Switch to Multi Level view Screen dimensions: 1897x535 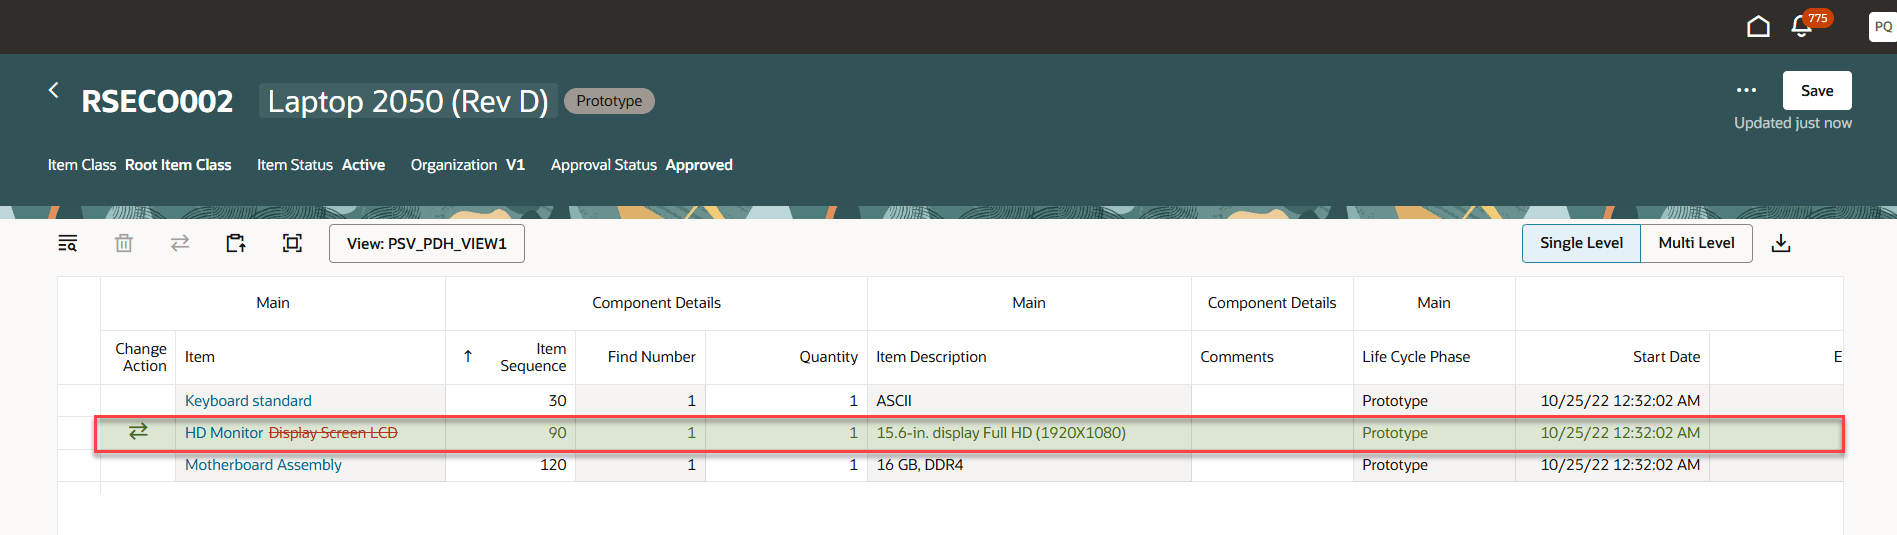[x=1696, y=243]
